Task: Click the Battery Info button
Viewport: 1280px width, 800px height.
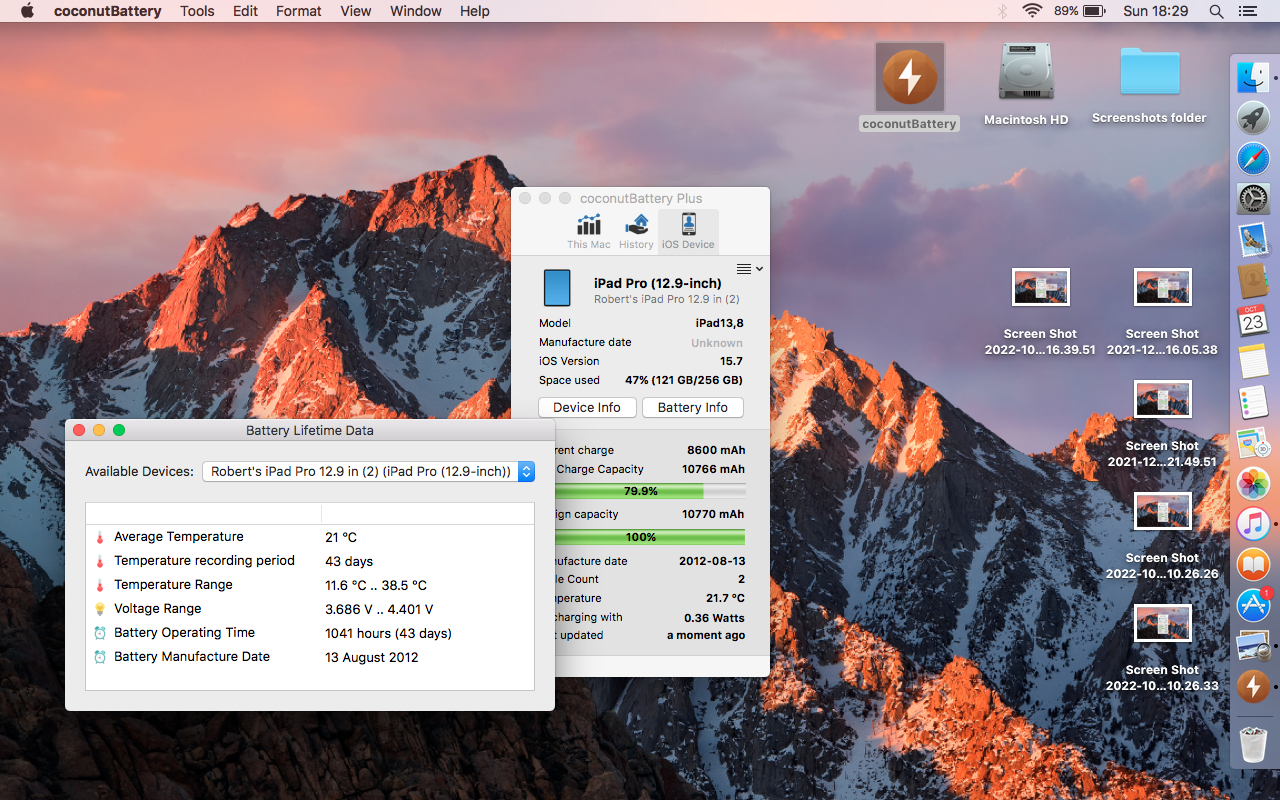Action: point(692,407)
